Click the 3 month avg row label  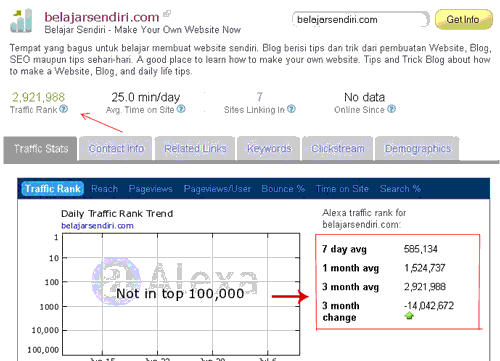tap(350, 287)
